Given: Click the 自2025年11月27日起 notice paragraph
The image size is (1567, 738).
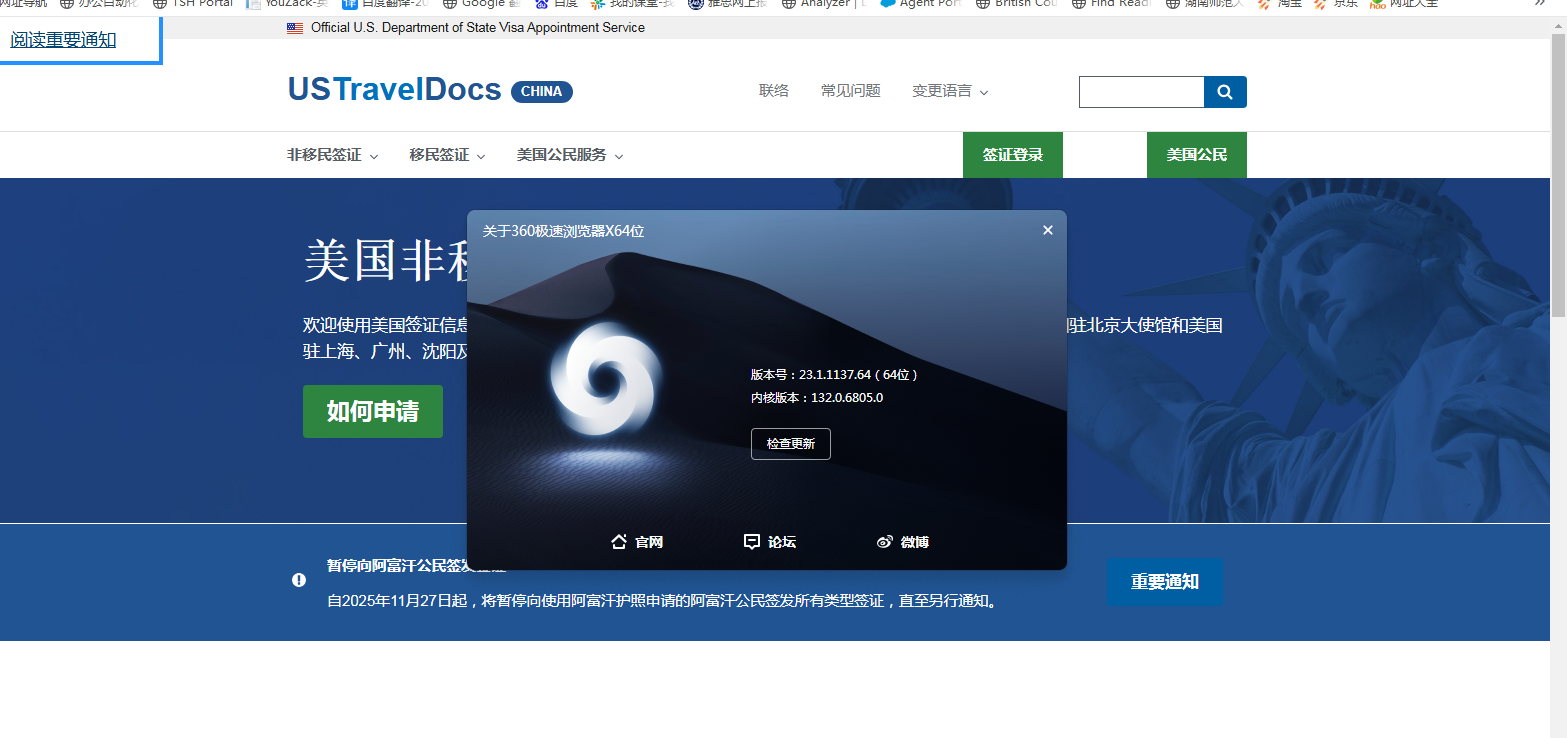Looking at the screenshot, I should point(663,602).
